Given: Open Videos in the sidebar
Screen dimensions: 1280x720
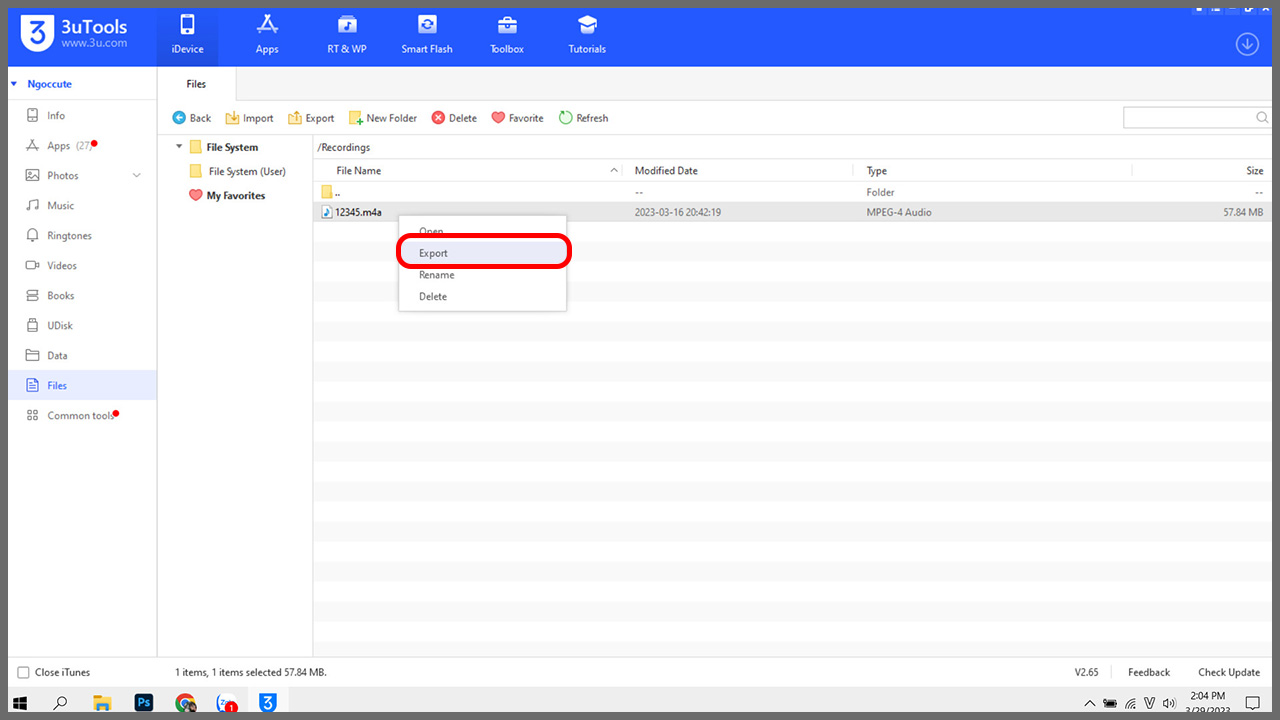Looking at the screenshot, I should (x=62, y=266).
